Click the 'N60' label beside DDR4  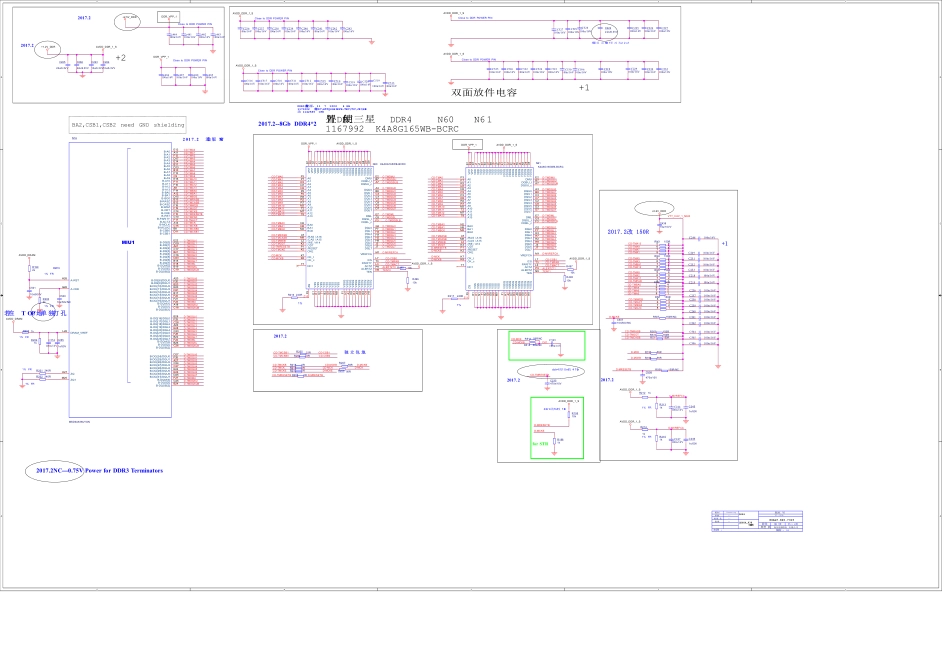pos(445,119)
